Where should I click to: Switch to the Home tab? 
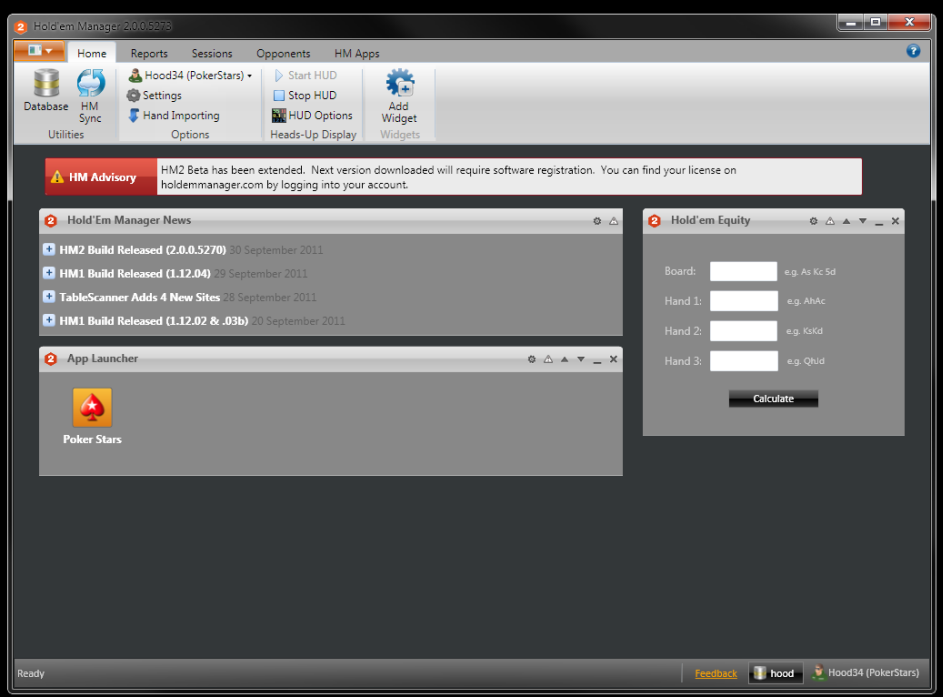tap(91, 53)
